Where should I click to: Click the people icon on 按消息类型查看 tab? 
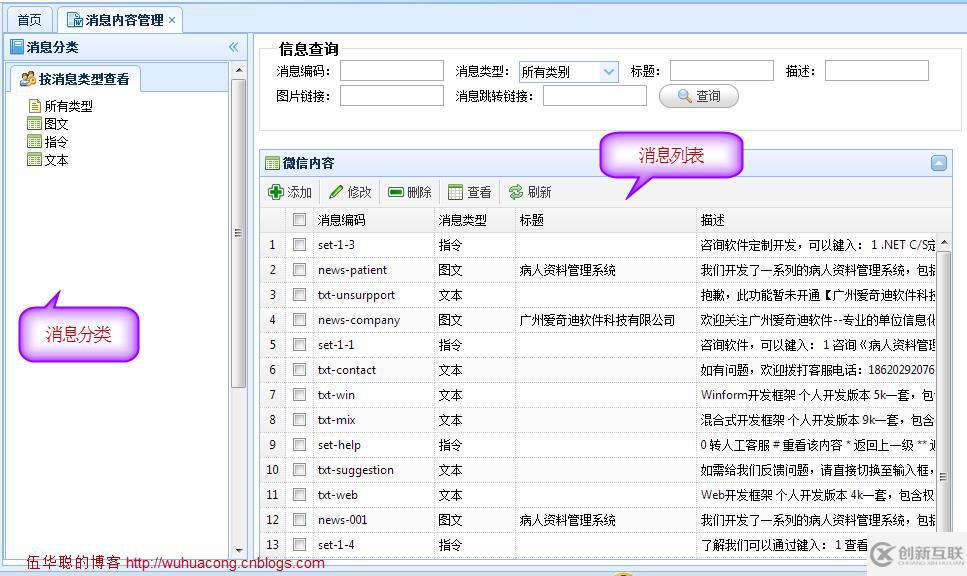tap(28, 79)
